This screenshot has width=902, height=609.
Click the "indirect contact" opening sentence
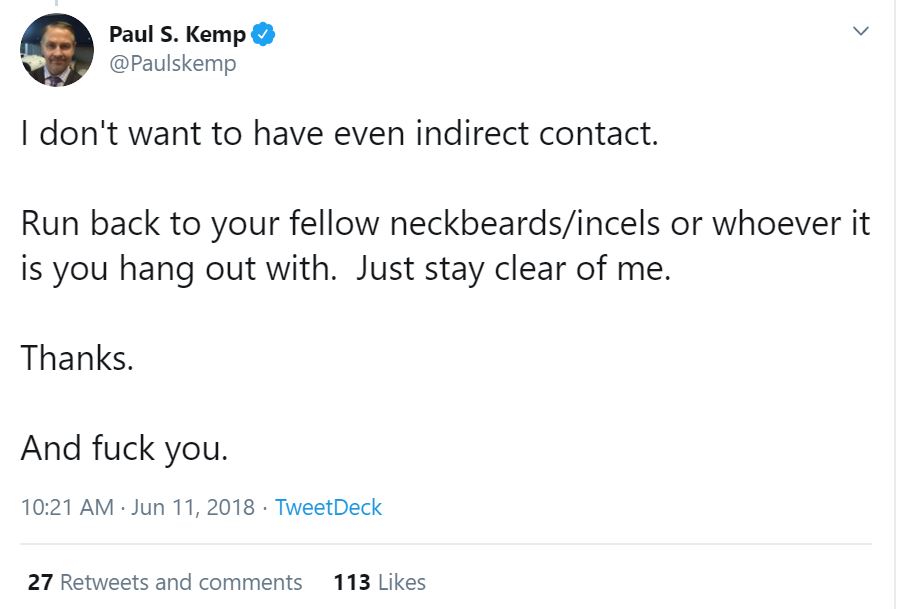pyautogui.click(x=340, y=133)
